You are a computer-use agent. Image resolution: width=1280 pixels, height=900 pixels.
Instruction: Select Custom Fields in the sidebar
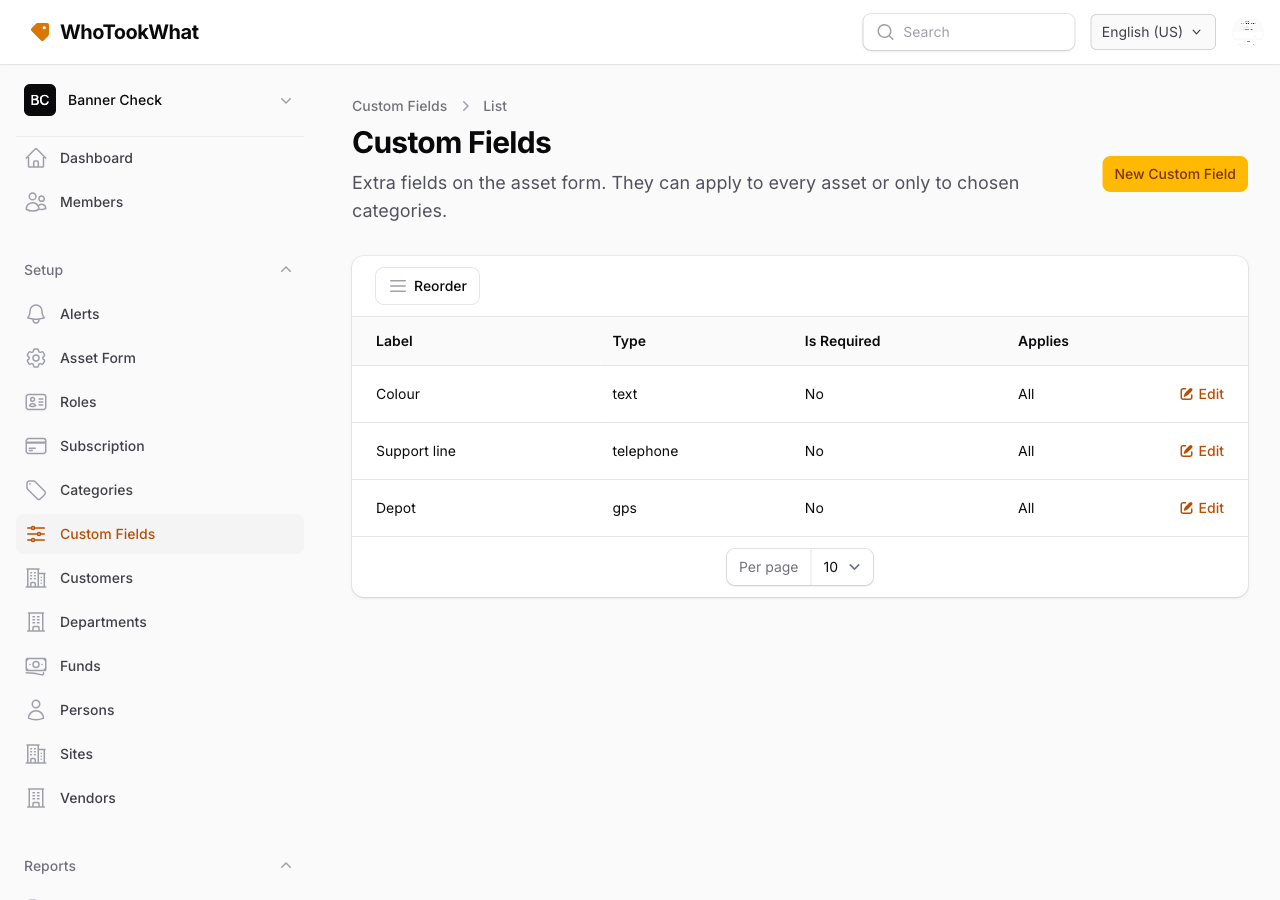160,534
